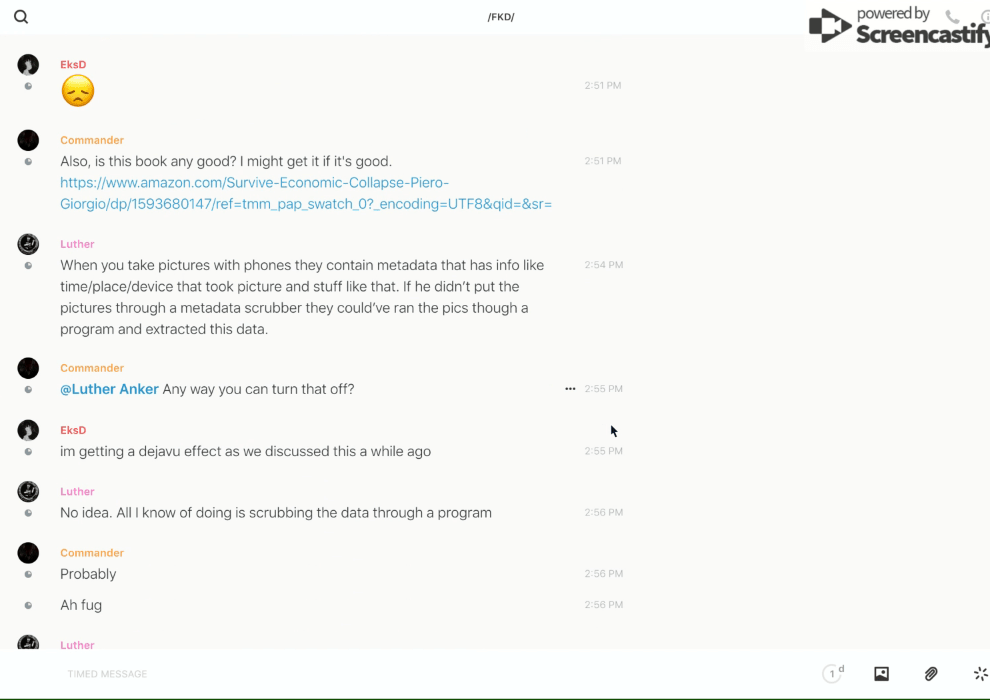Image resolution: width=990 pixels, height=700 pixels.
Task: Click Commander's avatar beside the book question
Action: point(28,140)
